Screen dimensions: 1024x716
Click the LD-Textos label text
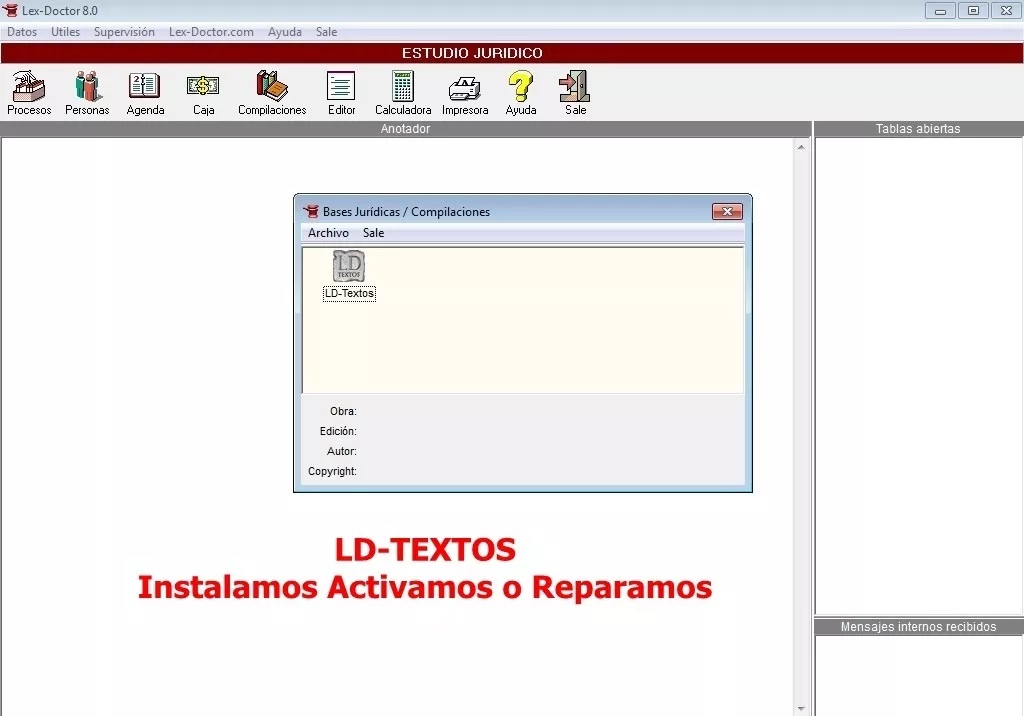pyautogui.click(x=349, y=293)
